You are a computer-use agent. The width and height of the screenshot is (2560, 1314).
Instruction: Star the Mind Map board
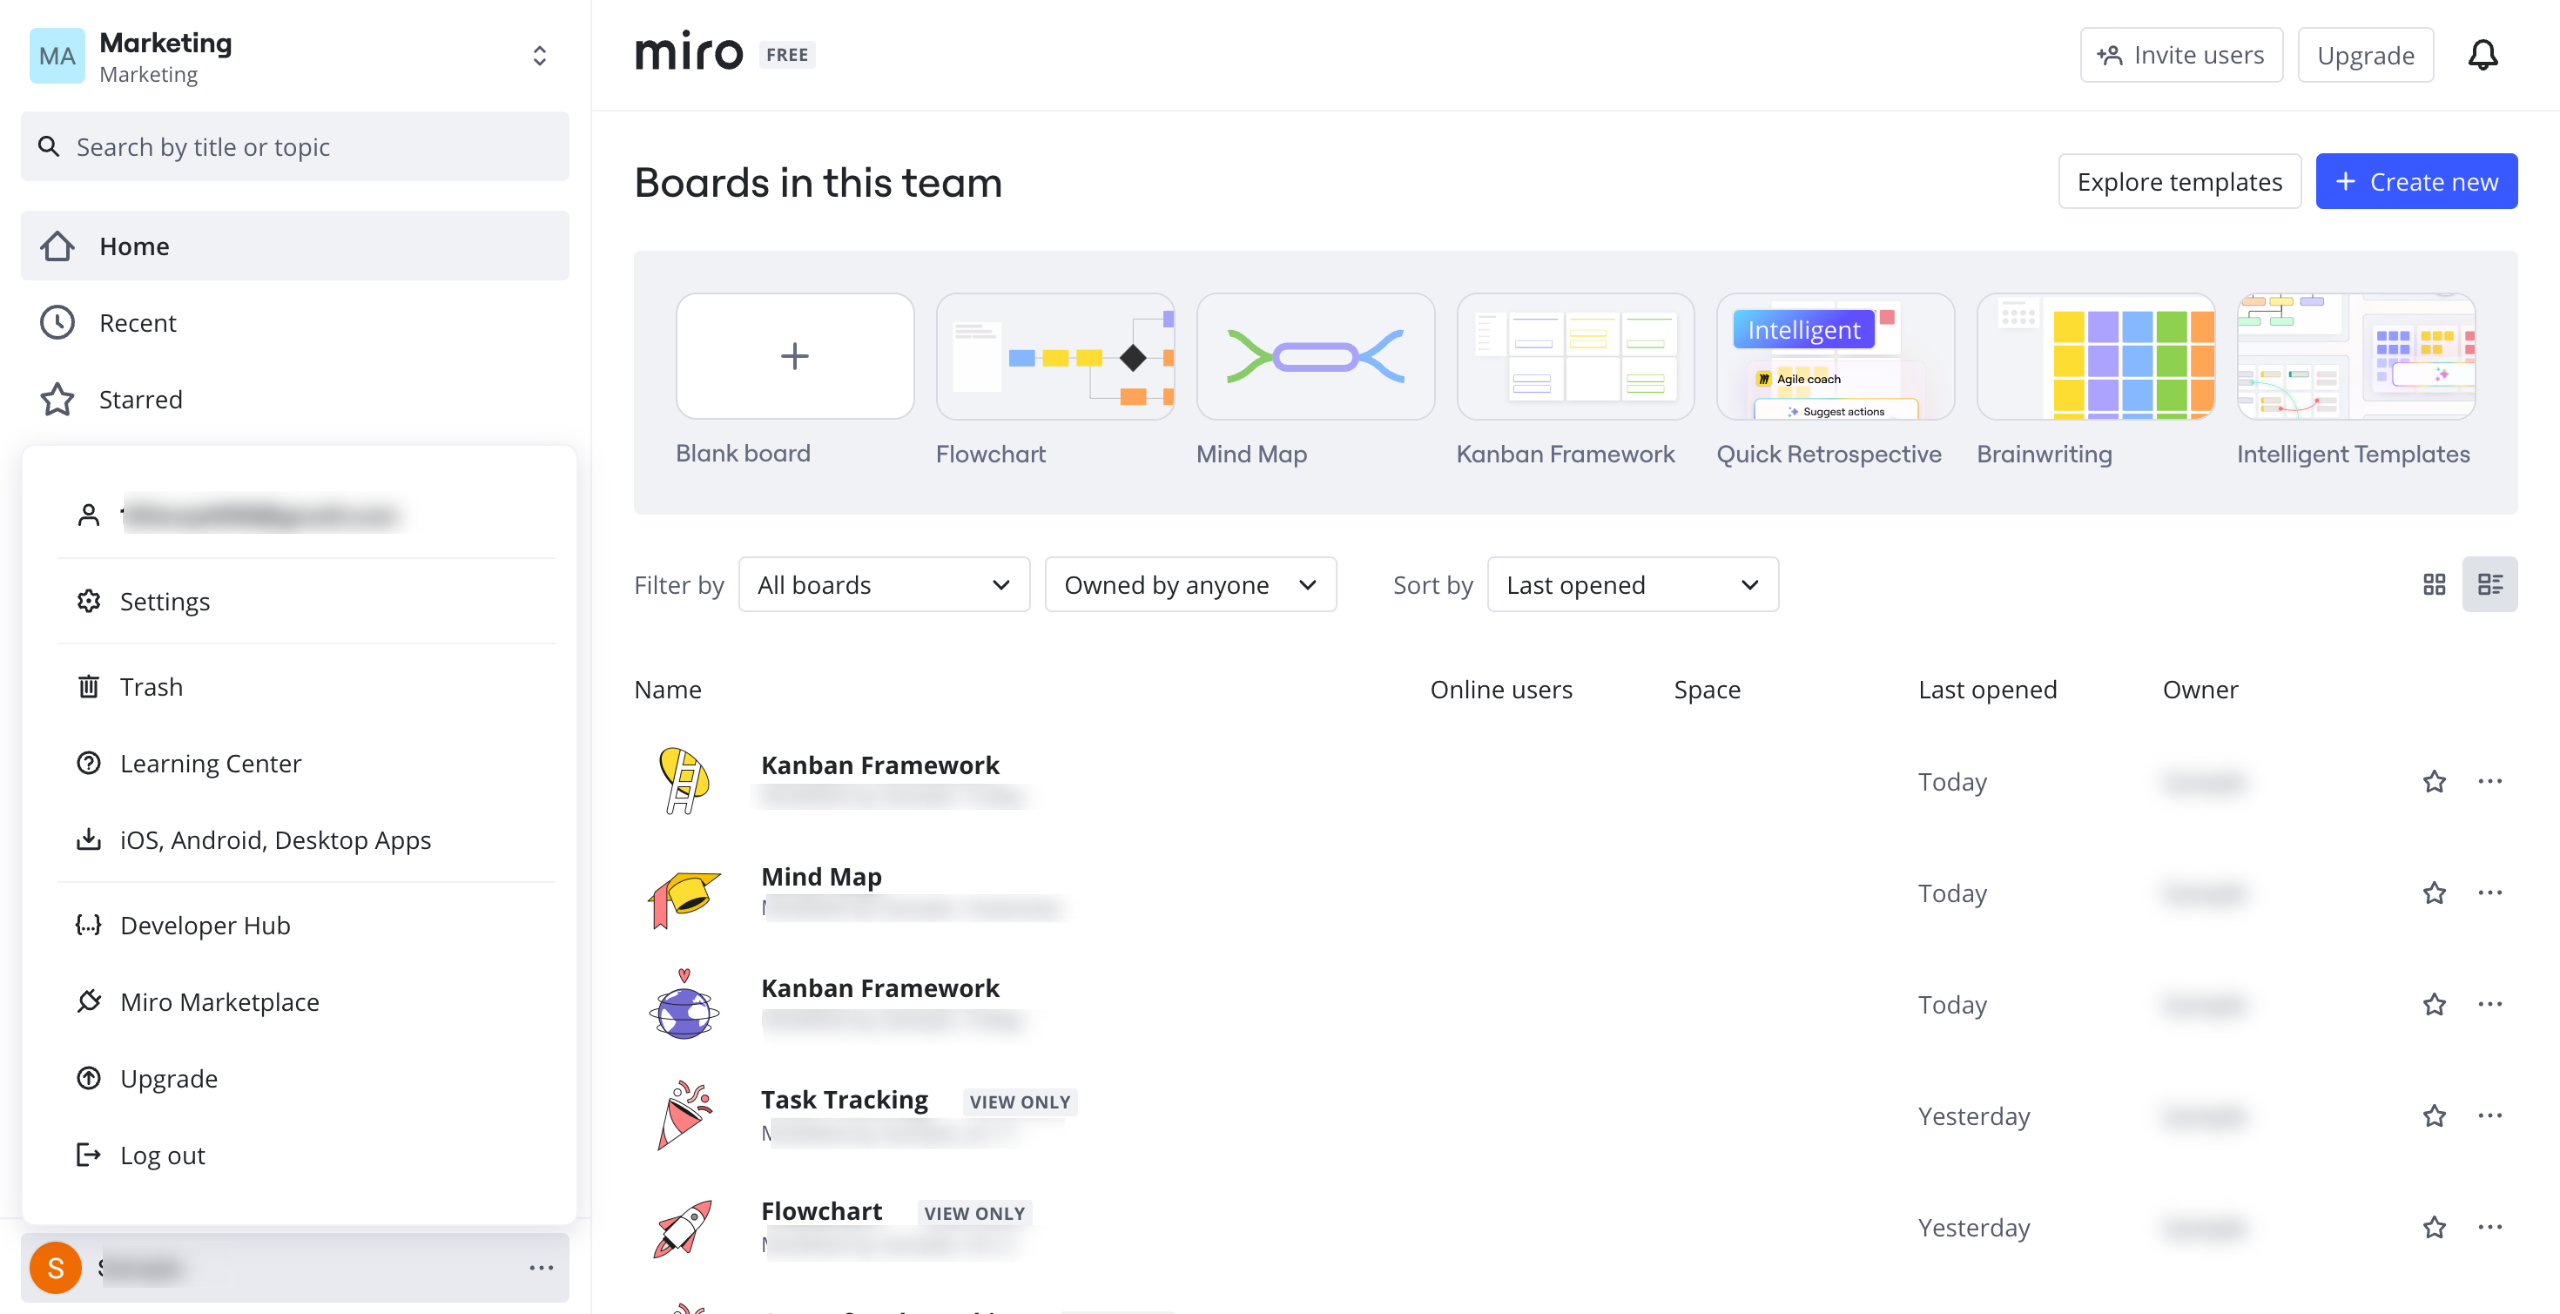pyautogui.click(x=2434, y=893)
